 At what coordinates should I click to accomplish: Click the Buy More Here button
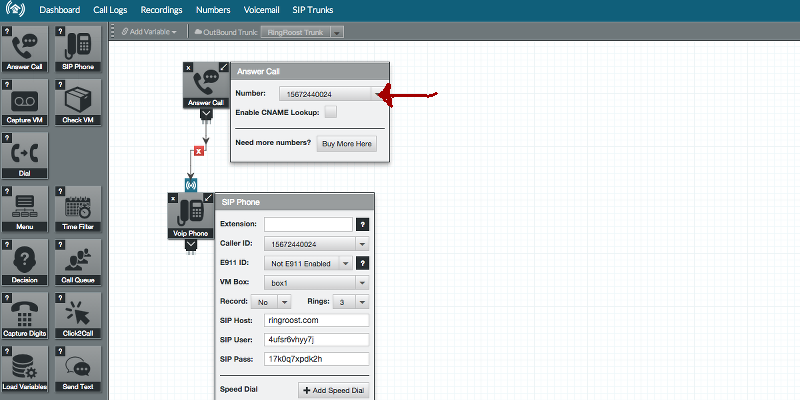click(x=347, y=144)
